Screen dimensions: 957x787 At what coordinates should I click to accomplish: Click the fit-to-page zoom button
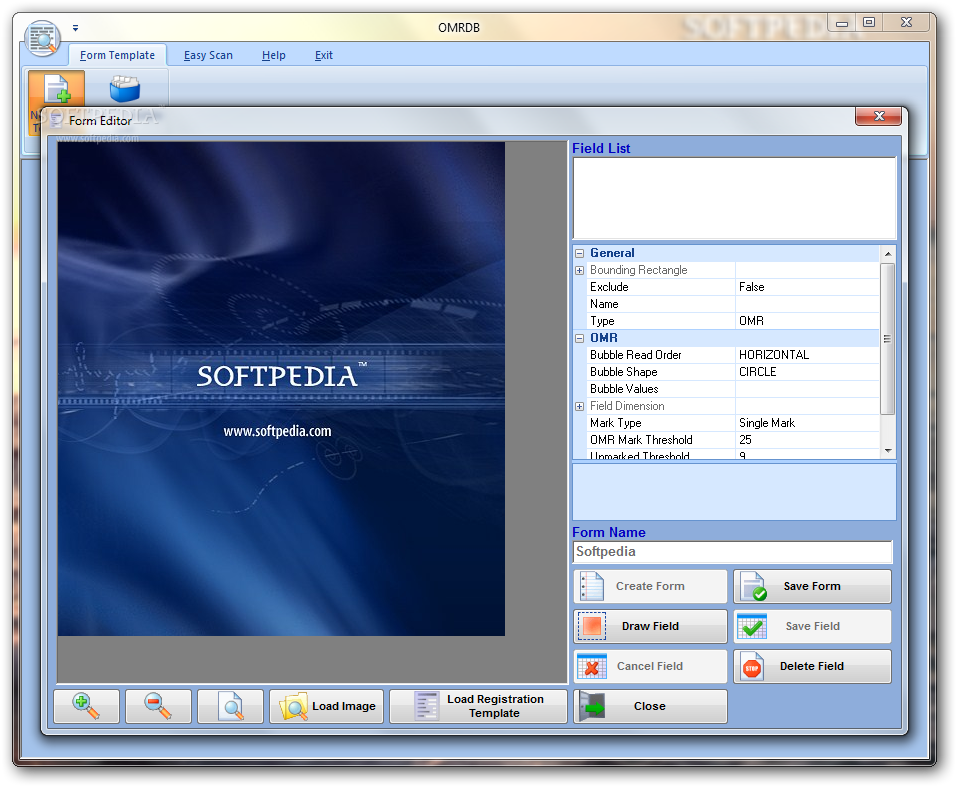[x=230, y=706]
